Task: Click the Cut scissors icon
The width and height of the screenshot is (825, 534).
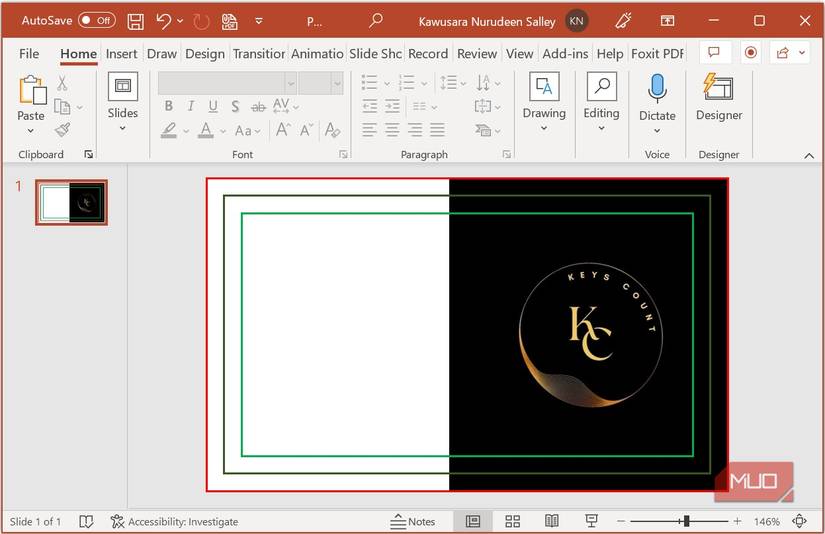Action: 62,83
